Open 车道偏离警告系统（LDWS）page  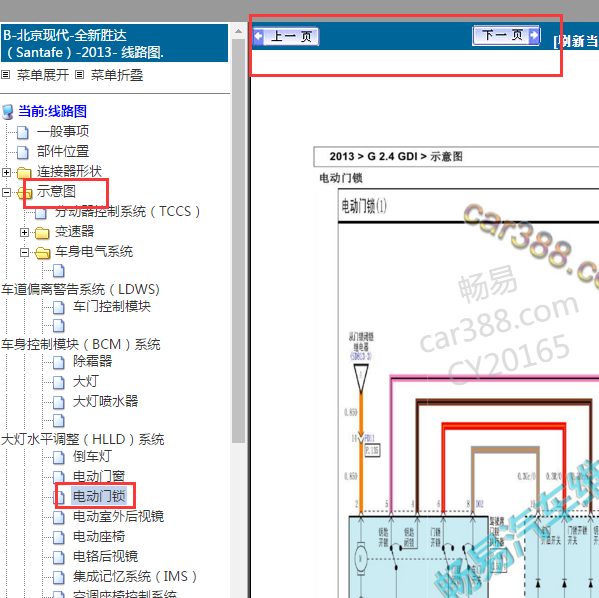(80, 289)
